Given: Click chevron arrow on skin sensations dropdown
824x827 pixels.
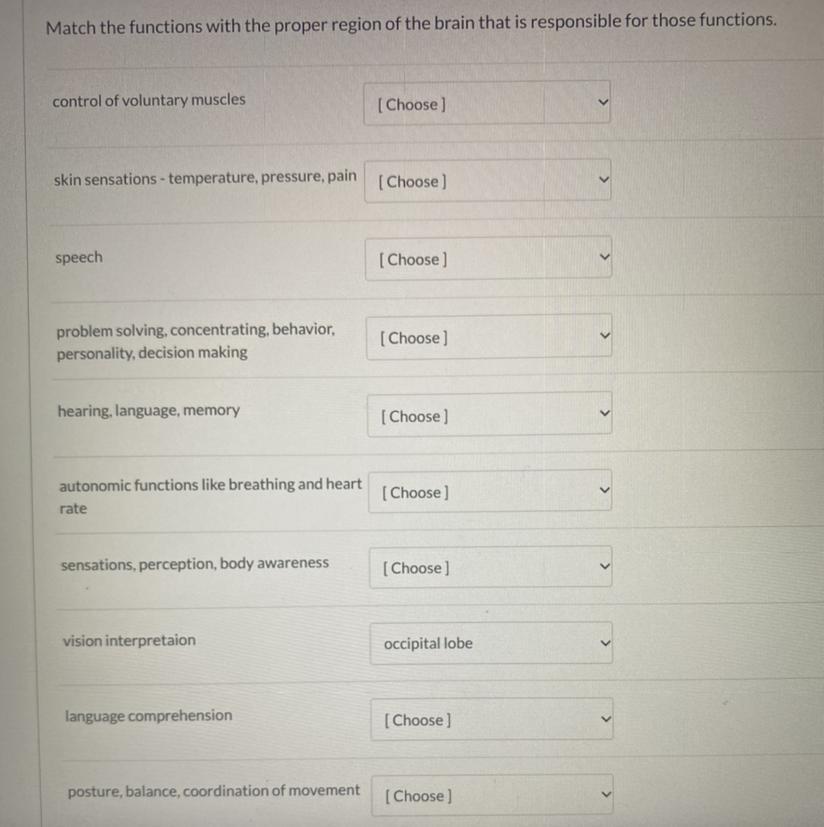Looking at the screenshot, I should tap(601, 181).
